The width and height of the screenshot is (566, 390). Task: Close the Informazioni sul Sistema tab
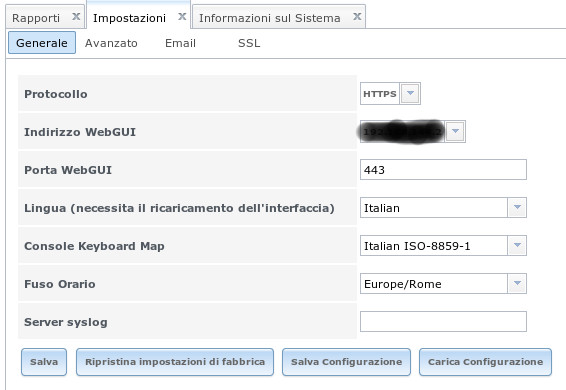(x=357, y=16)
